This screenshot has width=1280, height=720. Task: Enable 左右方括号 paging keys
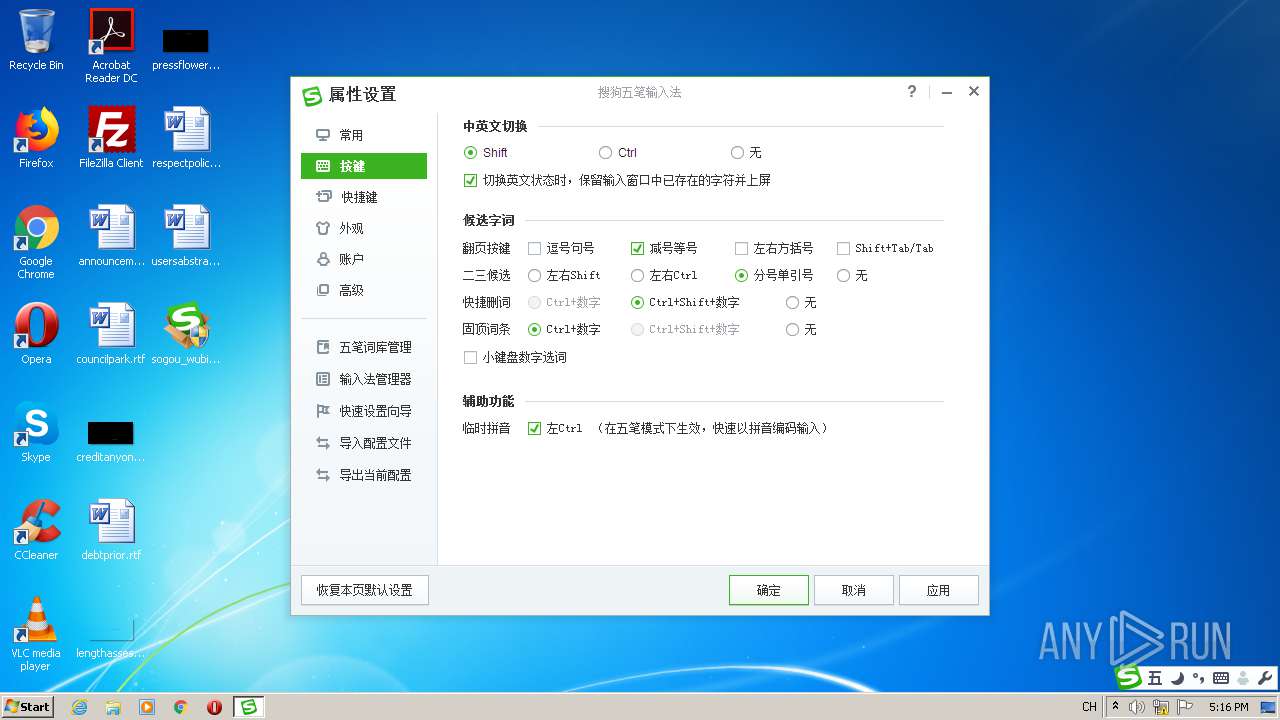tap(741, 248)
